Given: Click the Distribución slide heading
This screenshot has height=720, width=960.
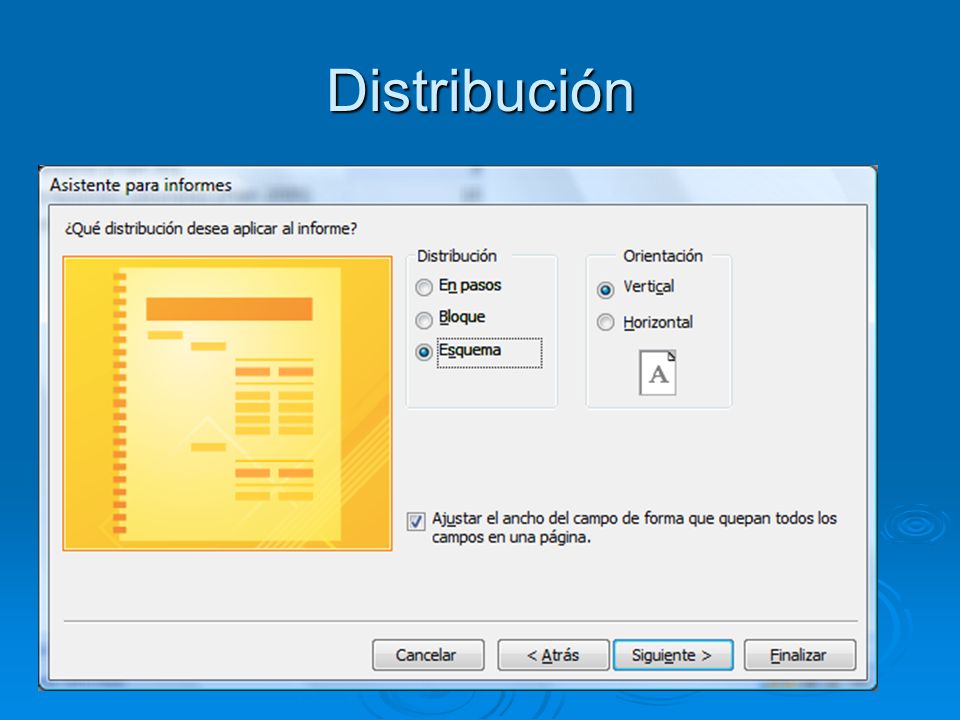Looking at the screenshot, I should (481, 91).
